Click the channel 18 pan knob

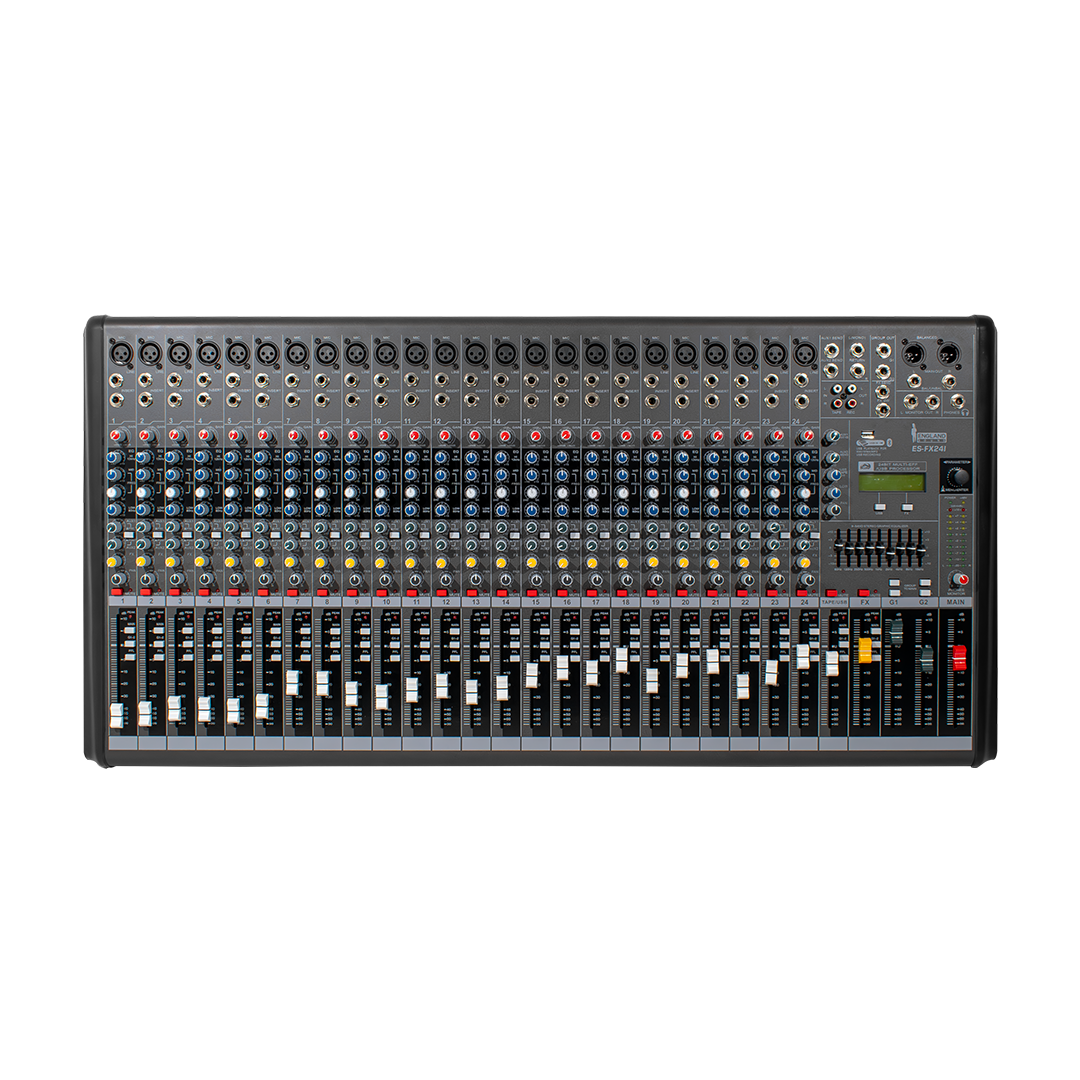click(x=625, y=579)
